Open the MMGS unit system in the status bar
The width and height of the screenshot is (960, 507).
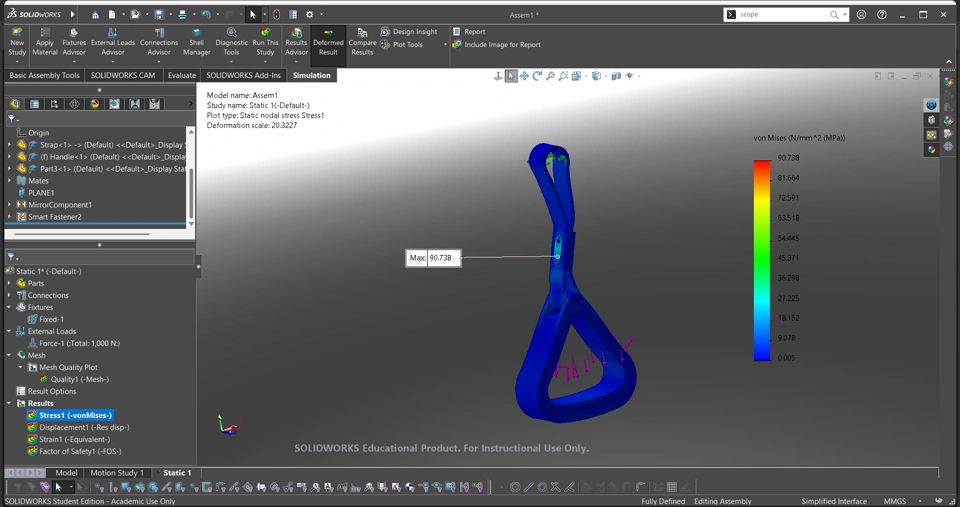coord(894,501)
